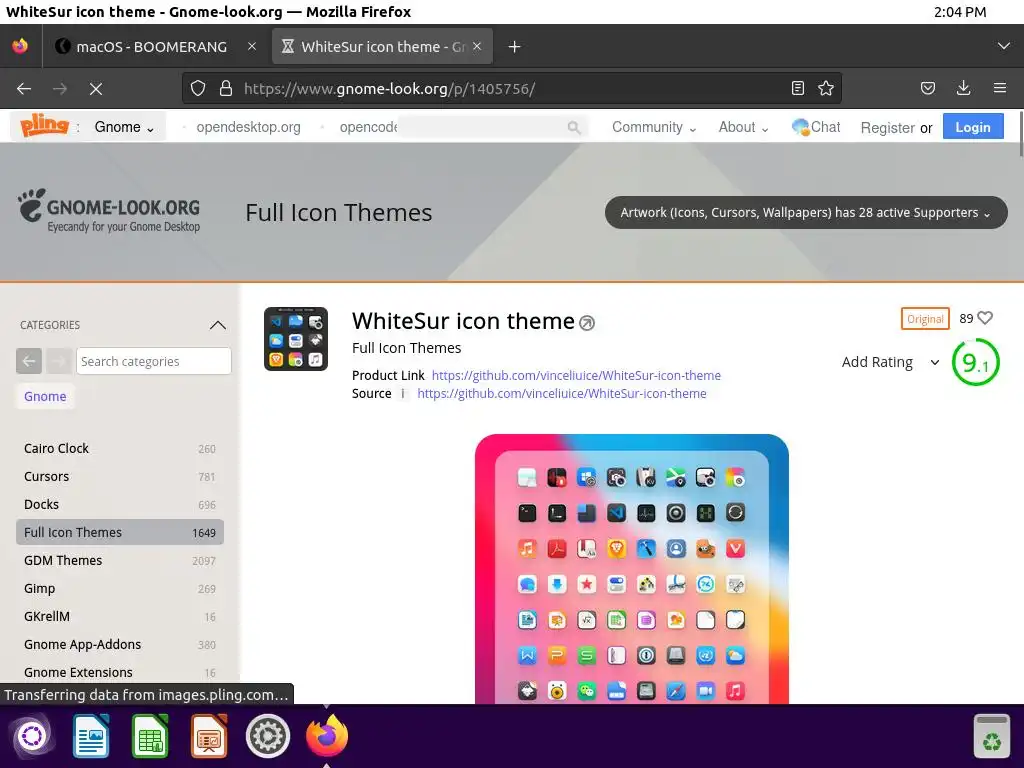Open the Pocket save icon
The width and height of the screenshot is (1024, 768).
(x=927, y=88)
